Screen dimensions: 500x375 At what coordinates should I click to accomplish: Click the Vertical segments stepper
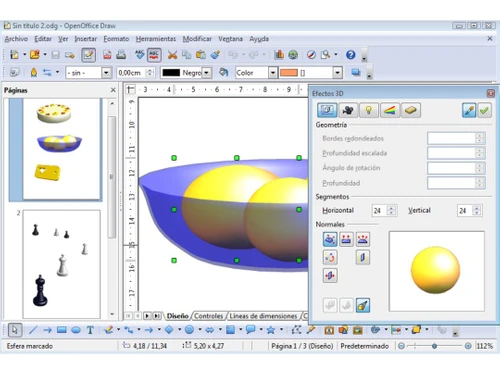477,211
